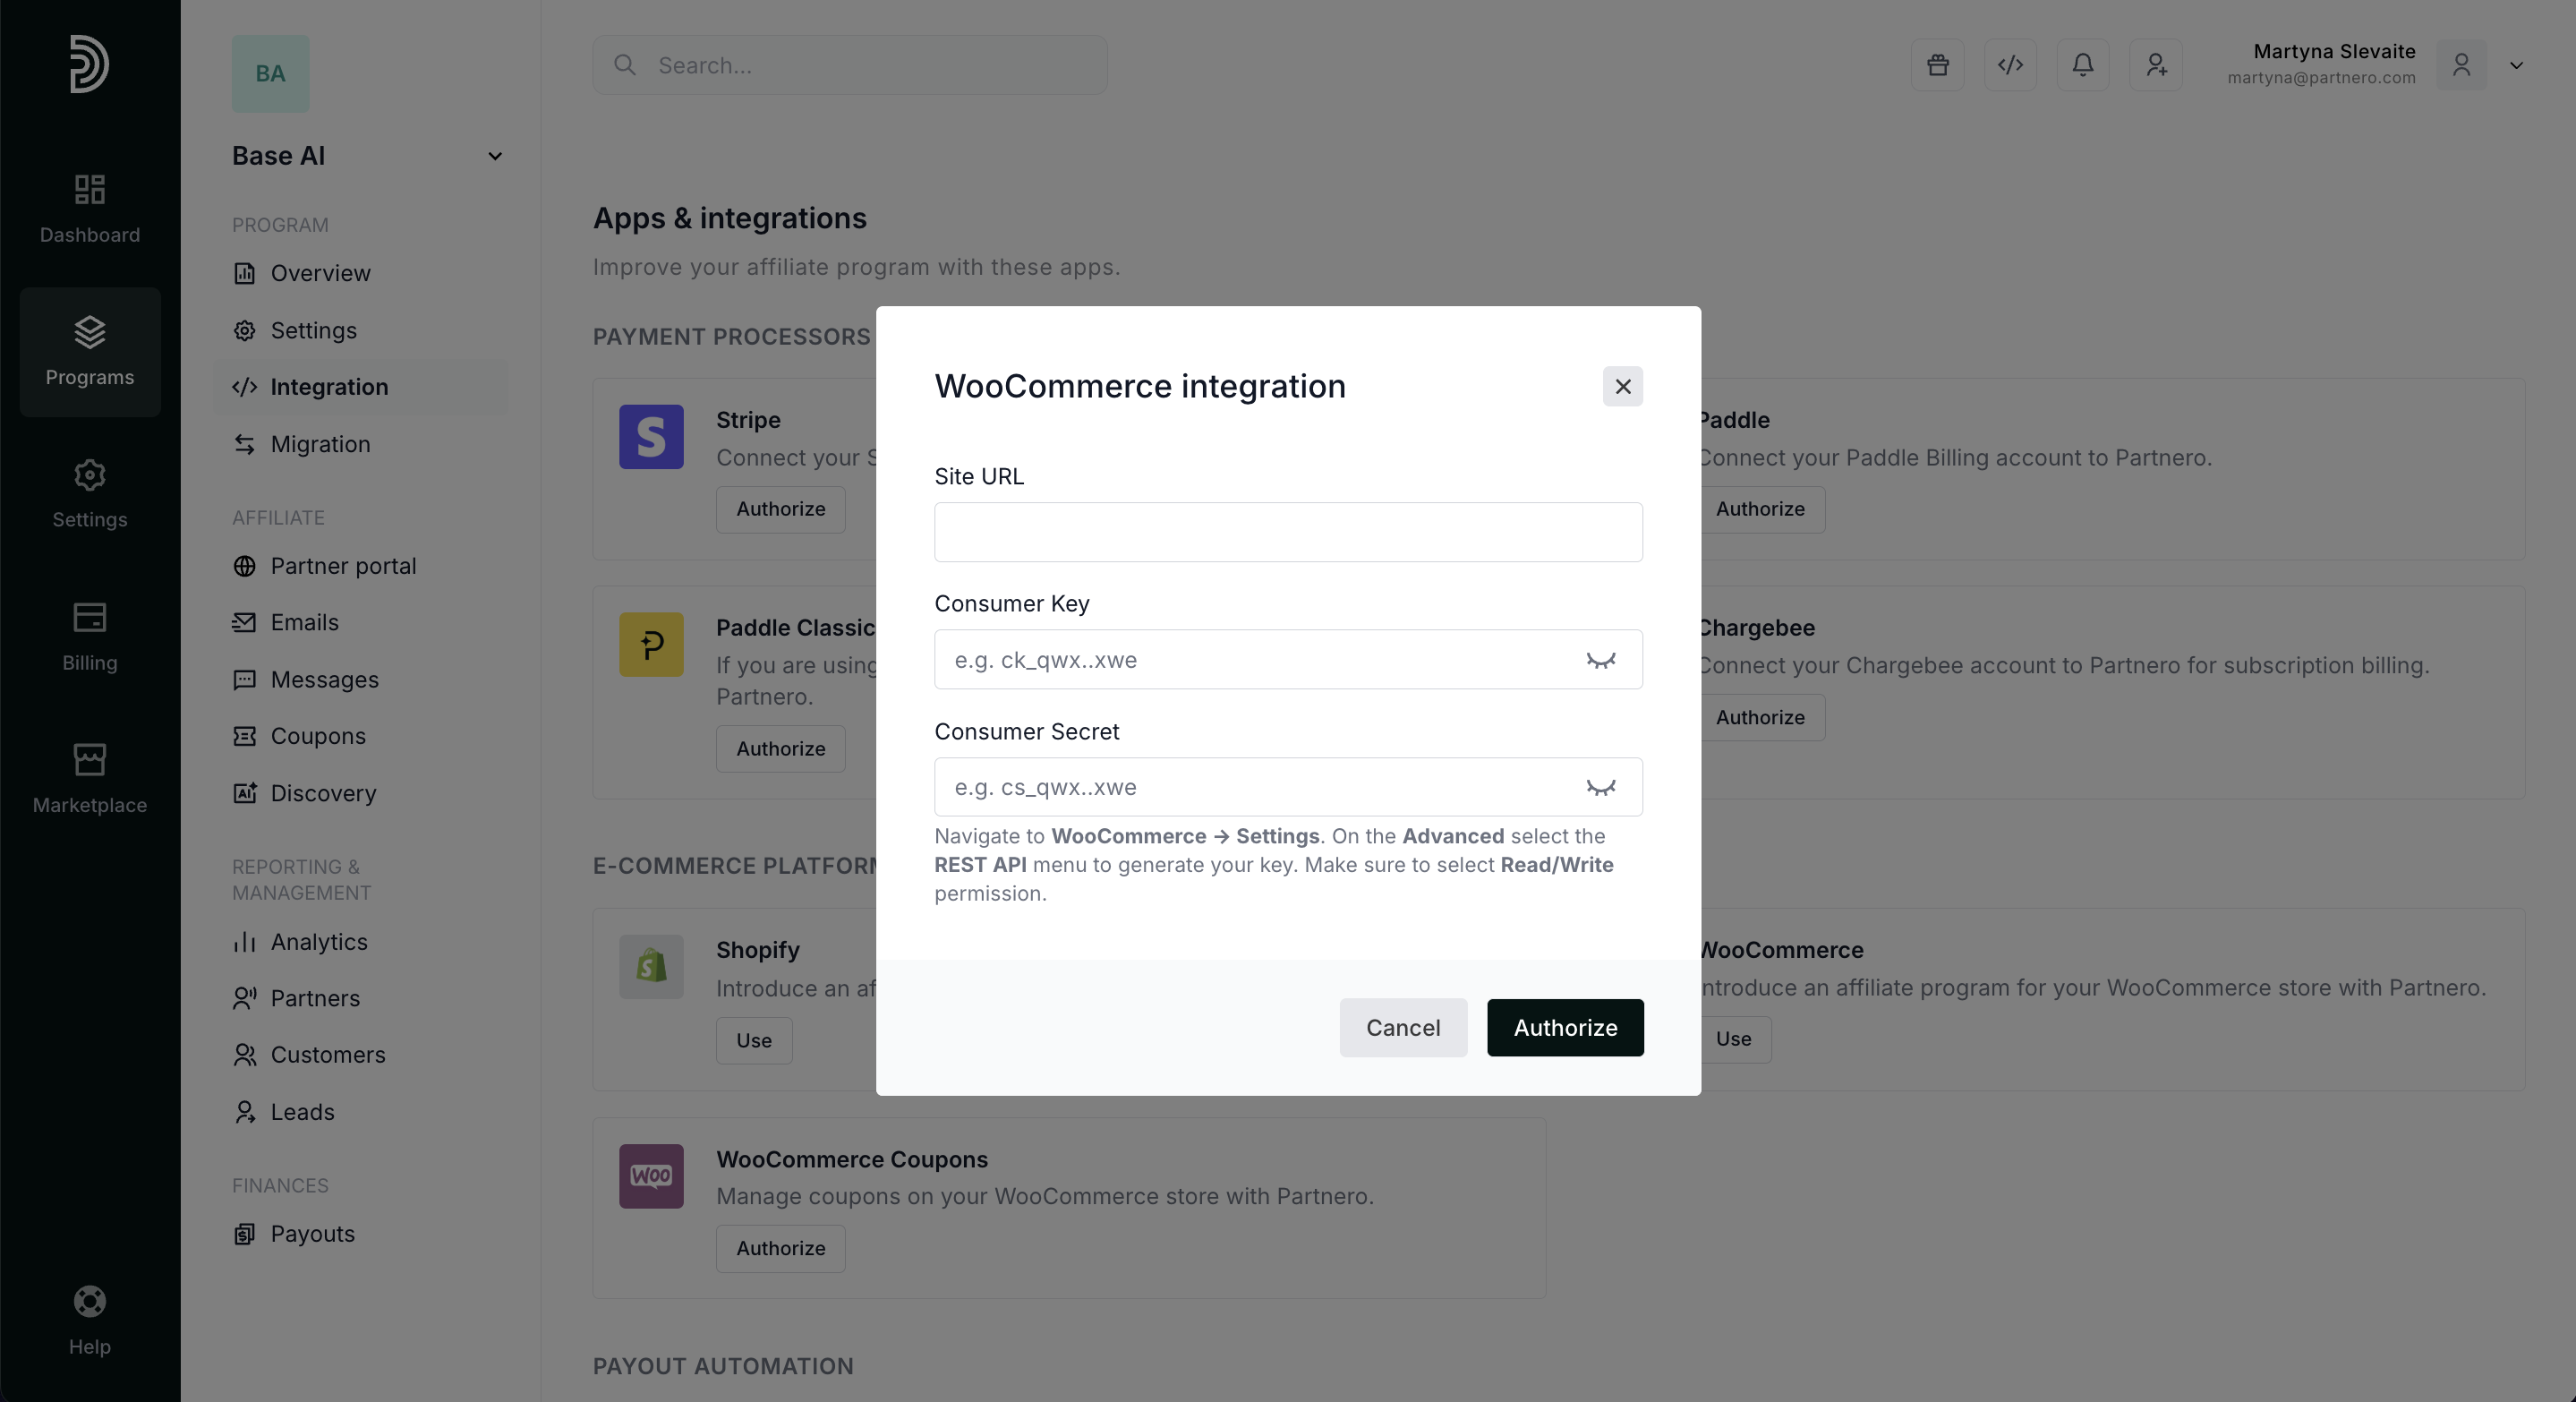Image resolution: width=2576 pixels, height=1402 pixels.
Task: Toggle Consumer Key visibility eye icon
Action: click(x=1600, y=660)
